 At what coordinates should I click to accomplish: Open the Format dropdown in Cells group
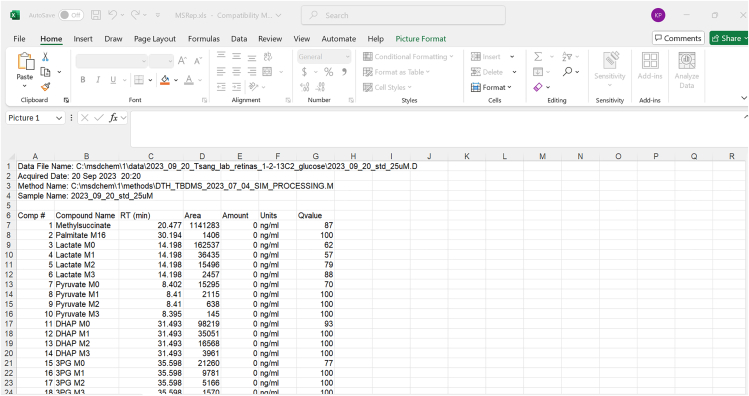[492, 87]
